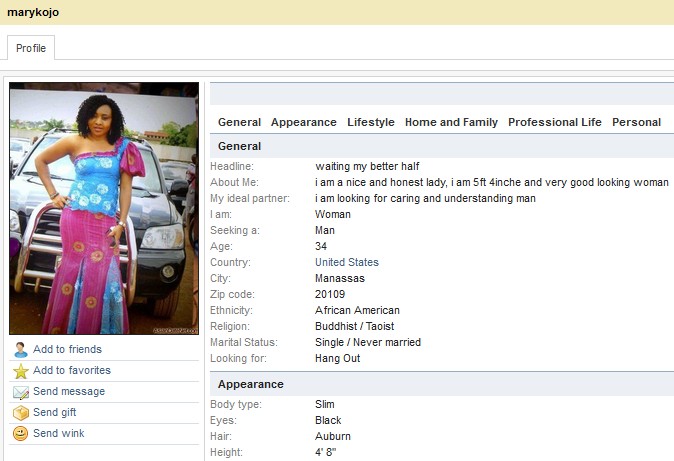Click the 'Buddhist / Taoist' religion value

click(355, 326)
